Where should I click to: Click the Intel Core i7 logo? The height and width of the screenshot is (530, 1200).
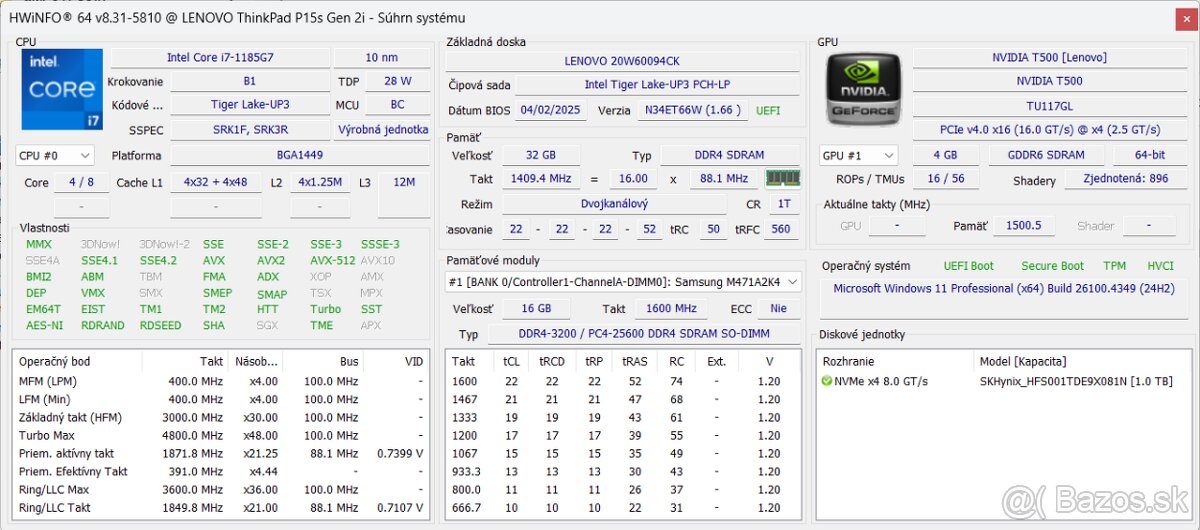point(61,90)
